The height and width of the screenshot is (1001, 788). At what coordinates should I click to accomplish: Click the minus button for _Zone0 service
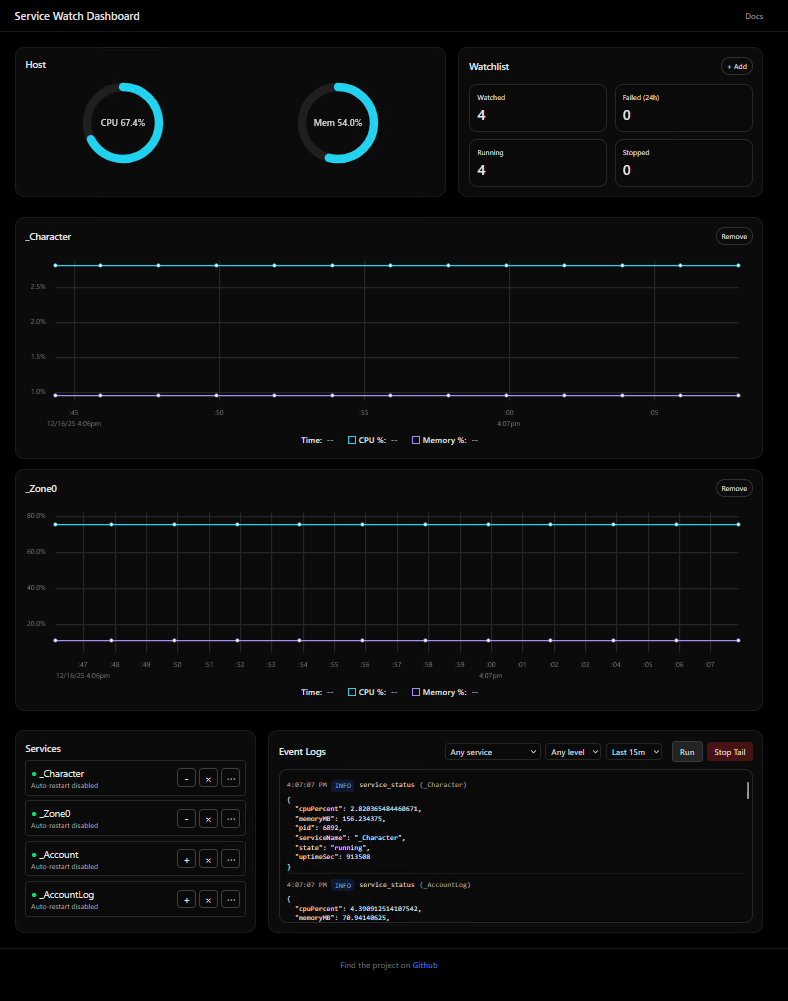(x=186, y=818)
